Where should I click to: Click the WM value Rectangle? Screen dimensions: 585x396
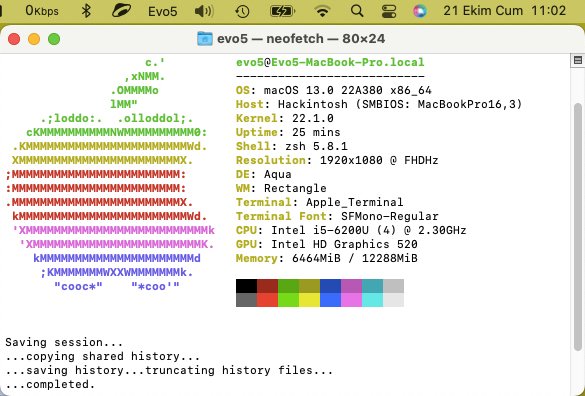tap(295, 188)
